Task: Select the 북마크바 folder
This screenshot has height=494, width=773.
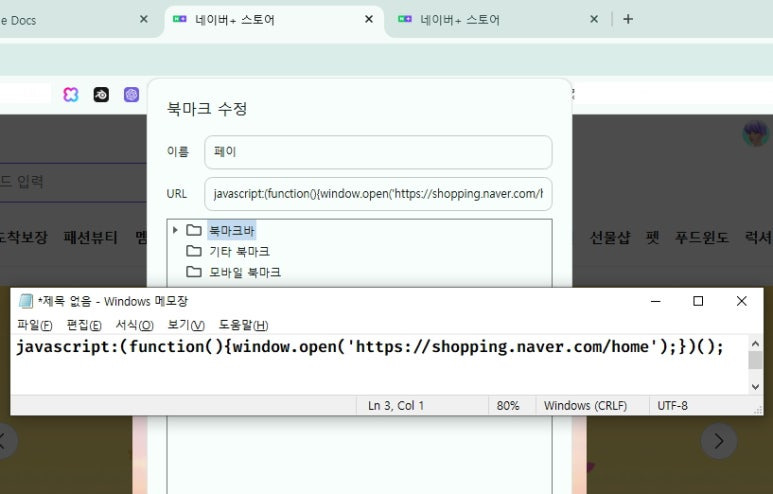Action: click(232, 230)
